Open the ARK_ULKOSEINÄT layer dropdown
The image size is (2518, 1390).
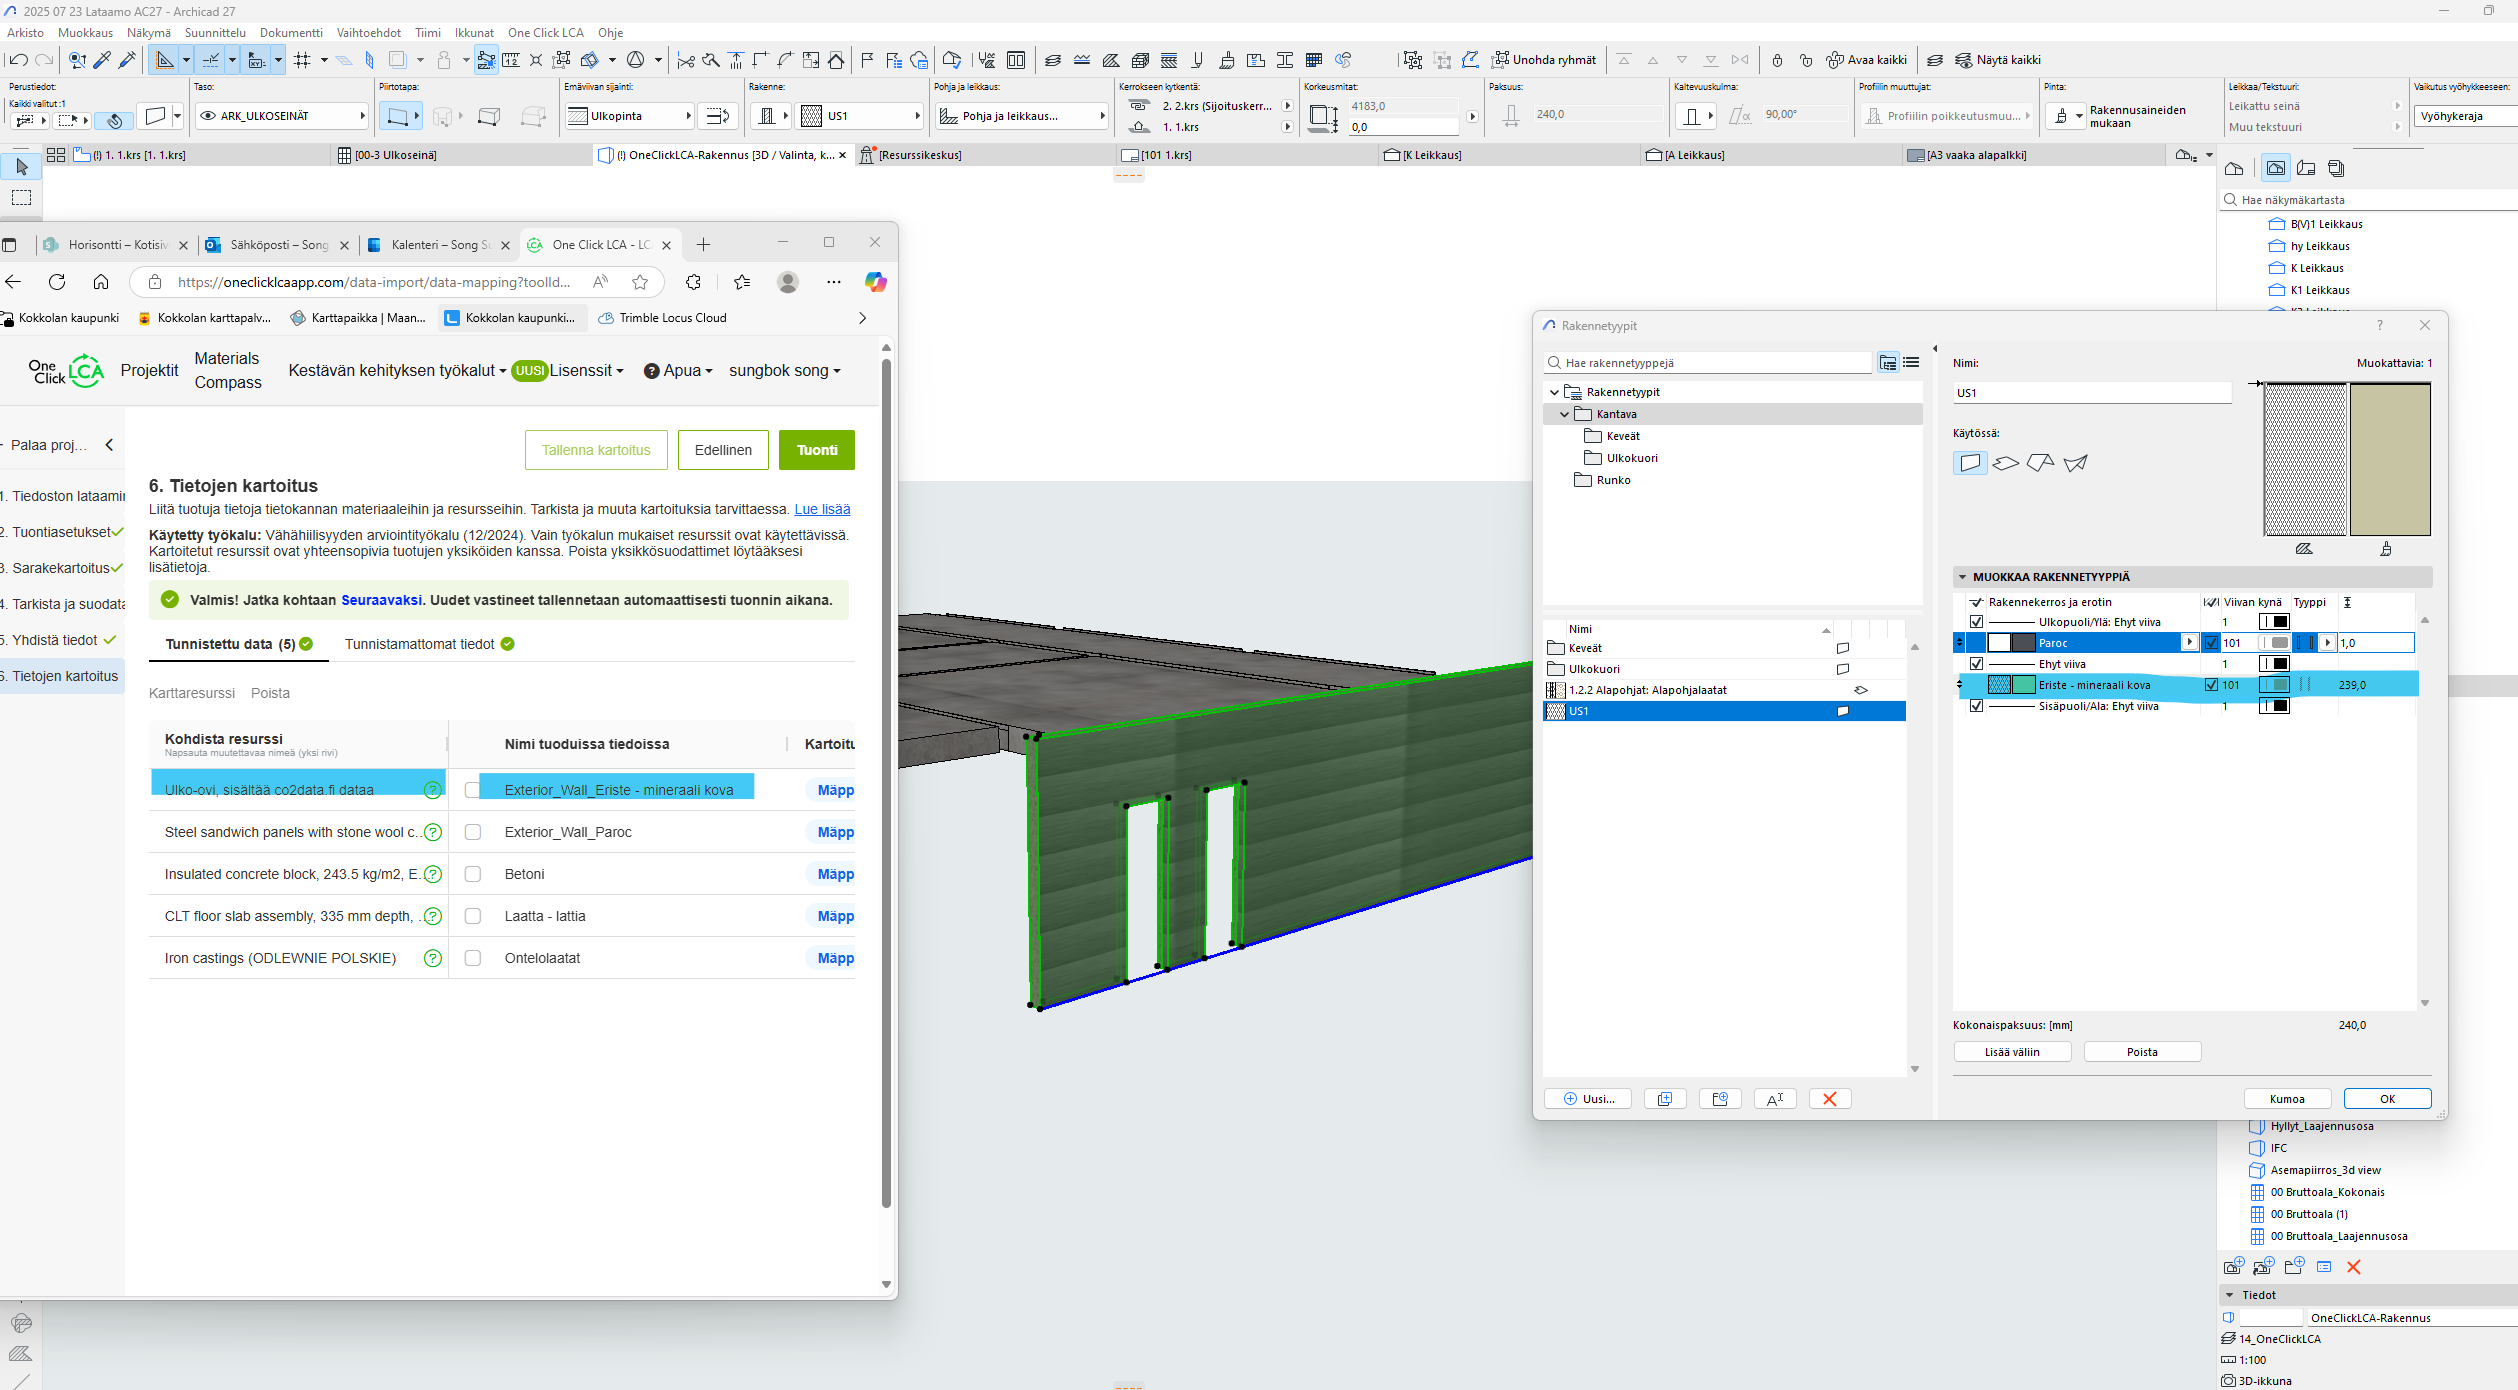282,116
